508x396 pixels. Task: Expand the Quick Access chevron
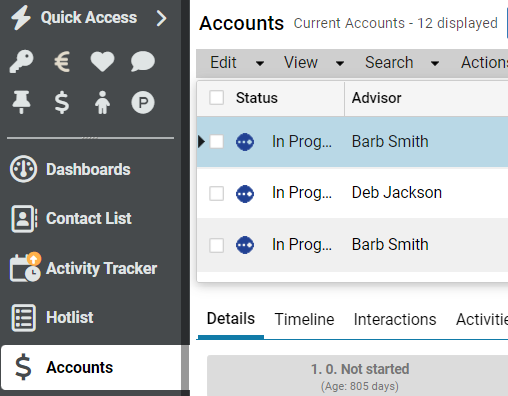[162, 18]
